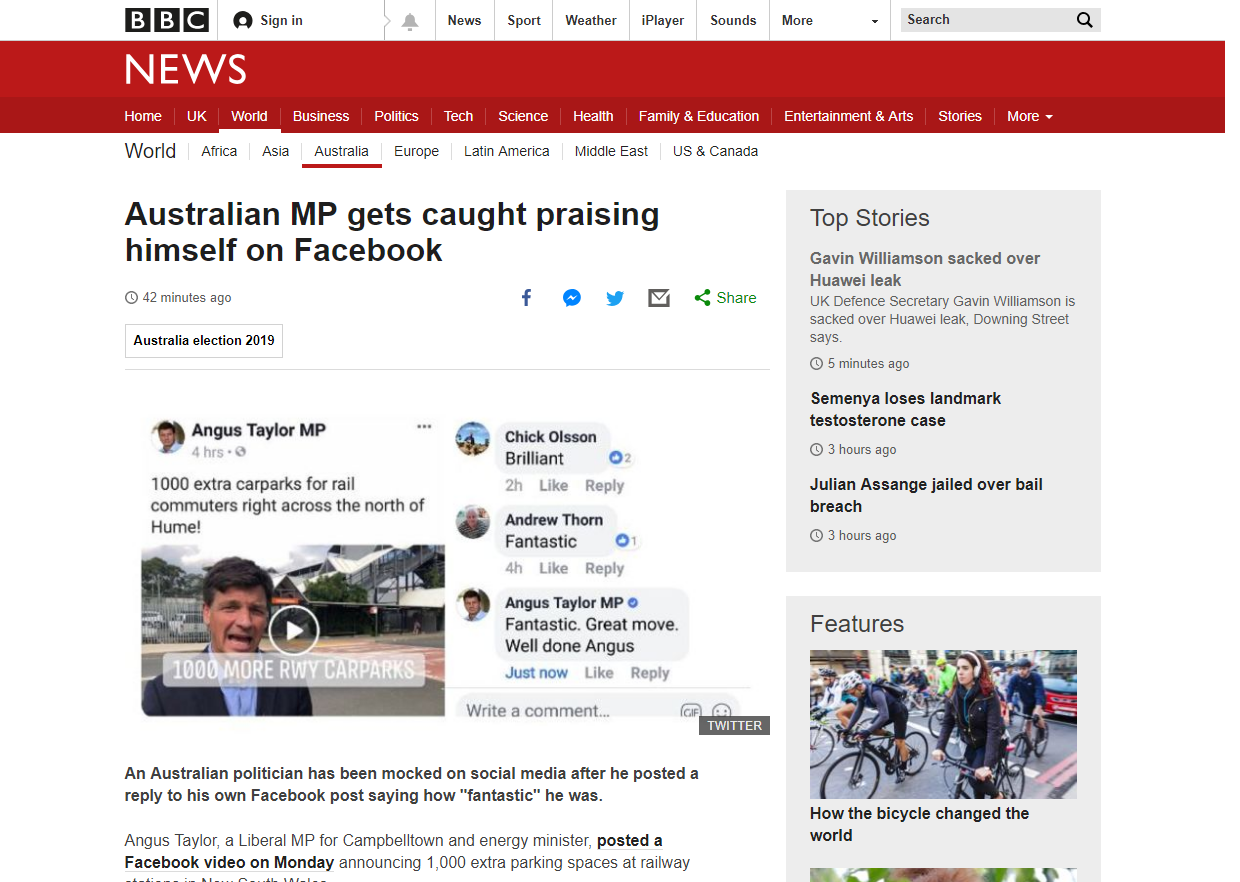Screen dimensions: 1240x882
Task: Expand the red nav More dropdown
Action: point(1030,116)
